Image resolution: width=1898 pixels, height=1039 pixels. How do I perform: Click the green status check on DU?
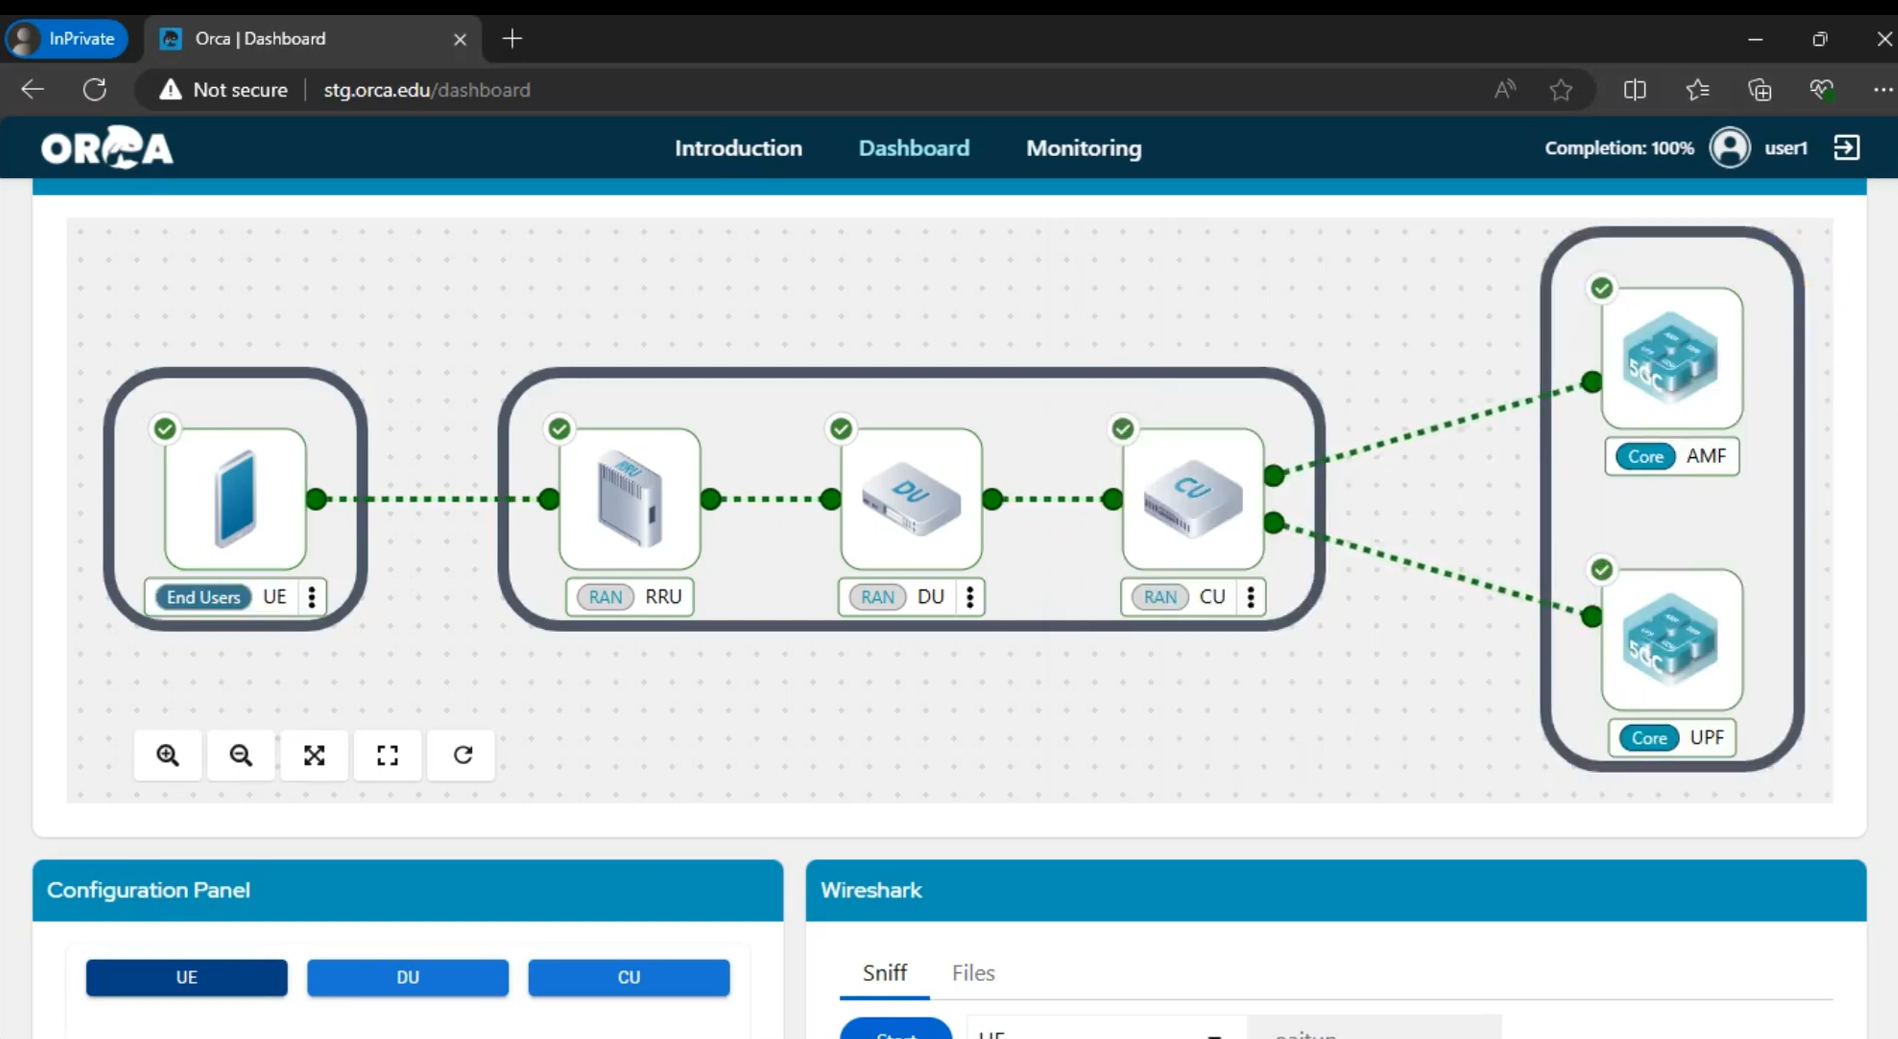click(x=841, y=429)
